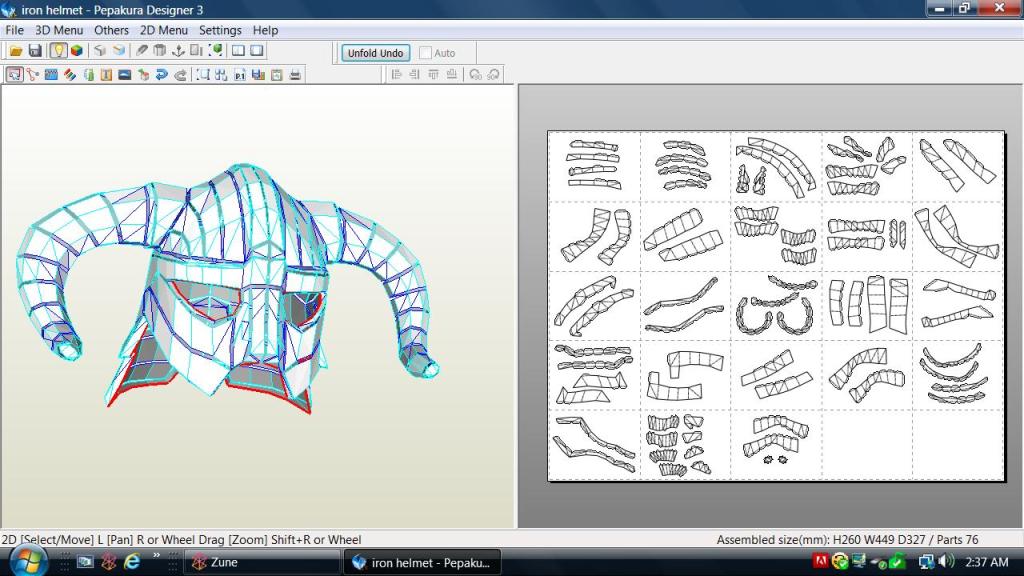Click the Windows Start orb
The width and height of the screenshot is (1024, 576).
tap(27, 561)
